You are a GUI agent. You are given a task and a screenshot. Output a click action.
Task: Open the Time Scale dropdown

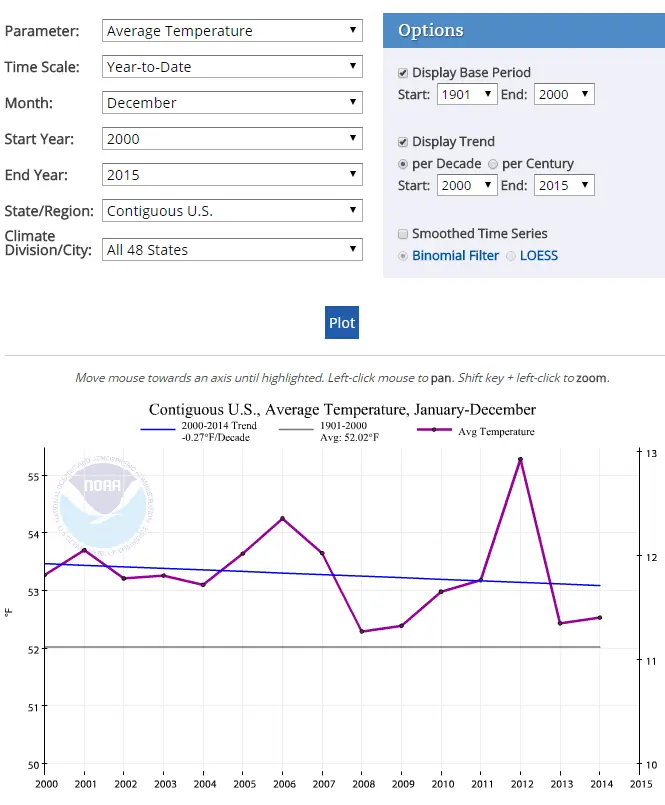point(232,67)
